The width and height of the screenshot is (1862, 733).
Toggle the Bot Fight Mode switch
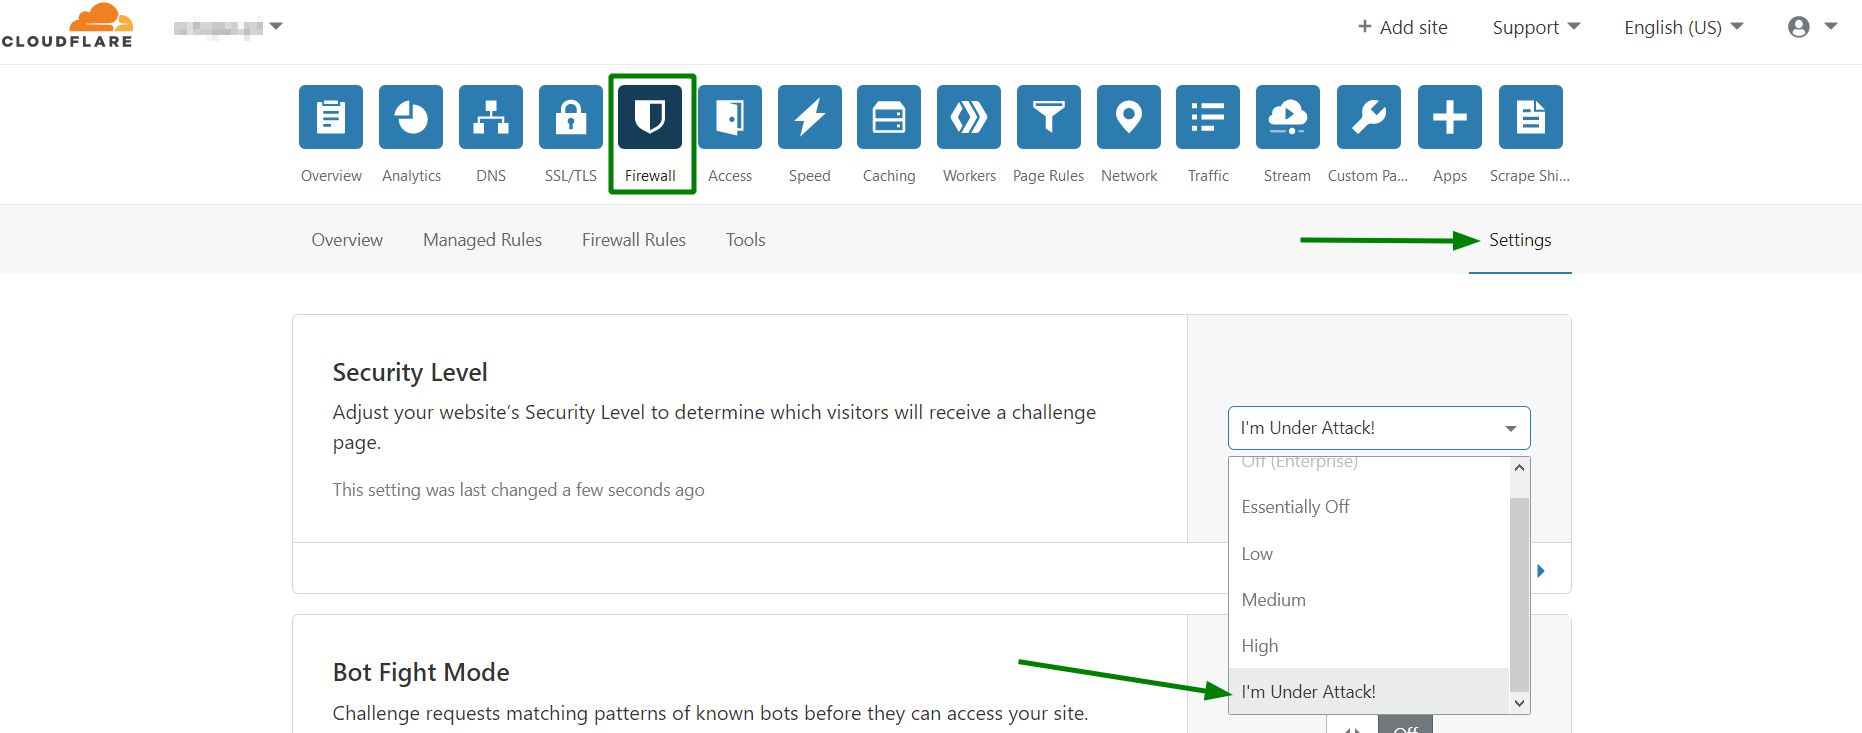(x=1380, y=727)
